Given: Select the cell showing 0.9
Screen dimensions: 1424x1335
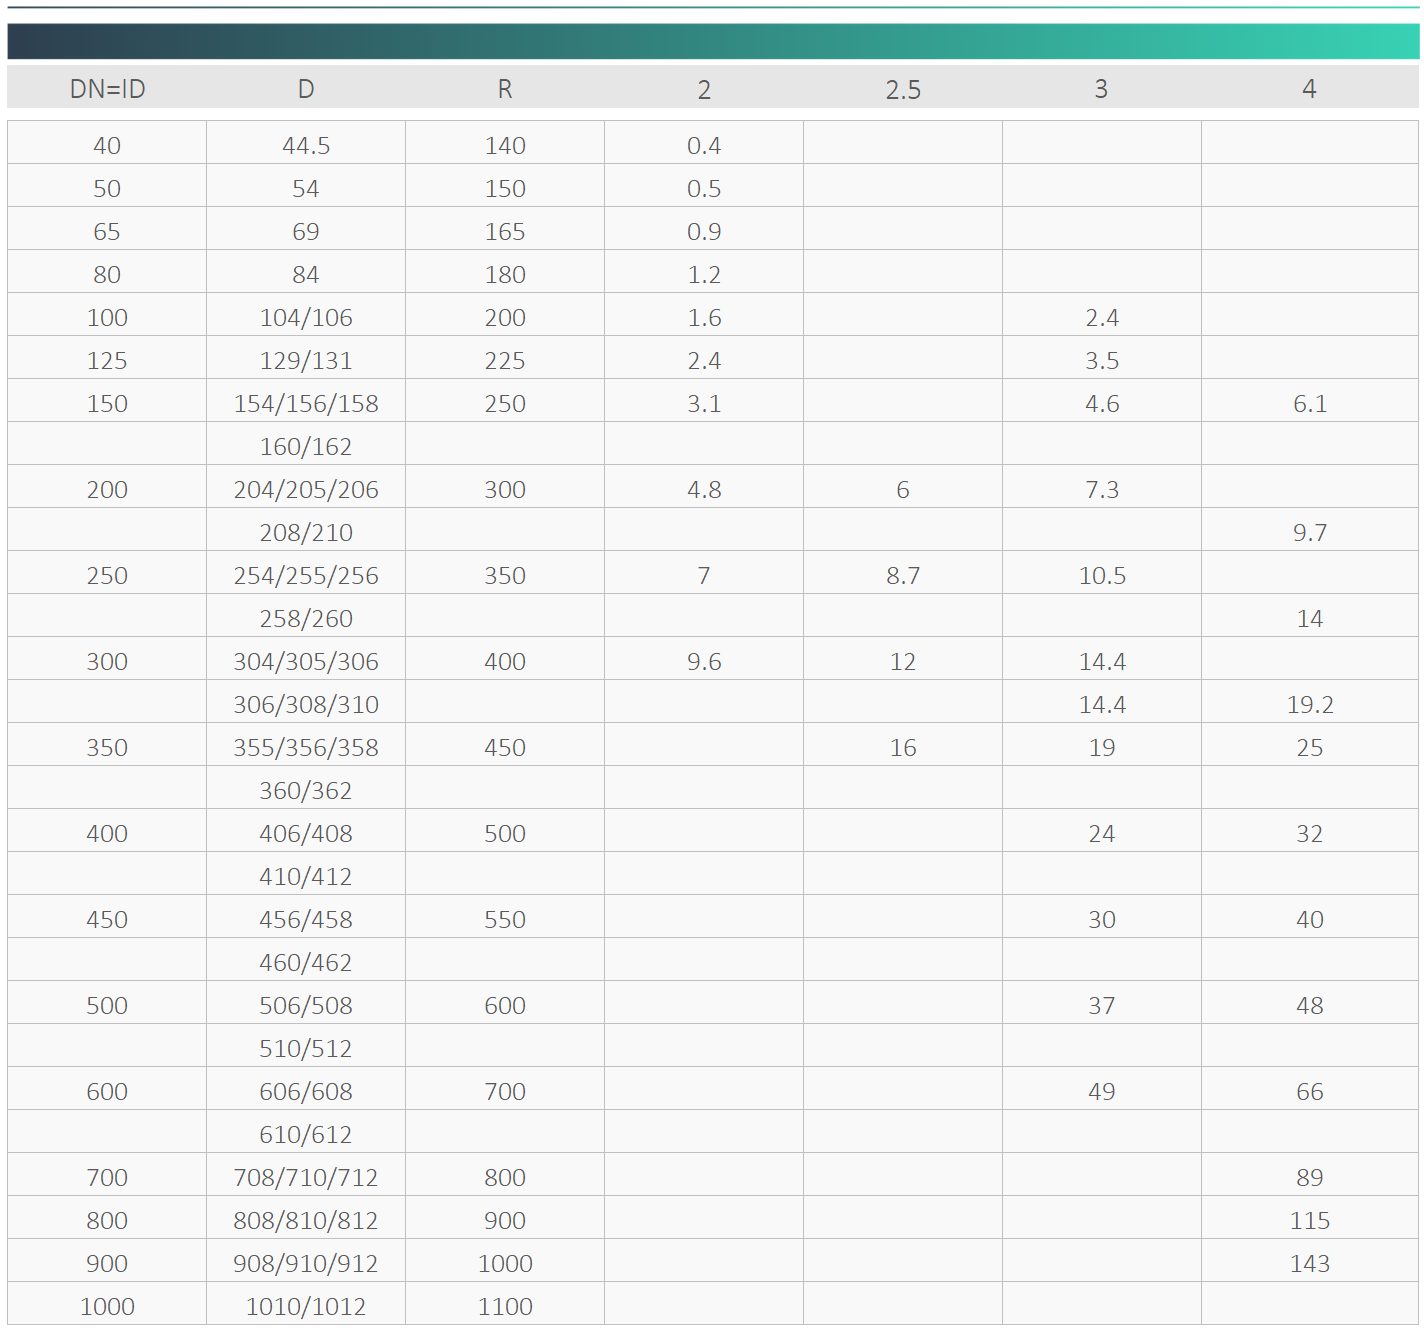Looking at the screenshot, I should coord(704,232).
